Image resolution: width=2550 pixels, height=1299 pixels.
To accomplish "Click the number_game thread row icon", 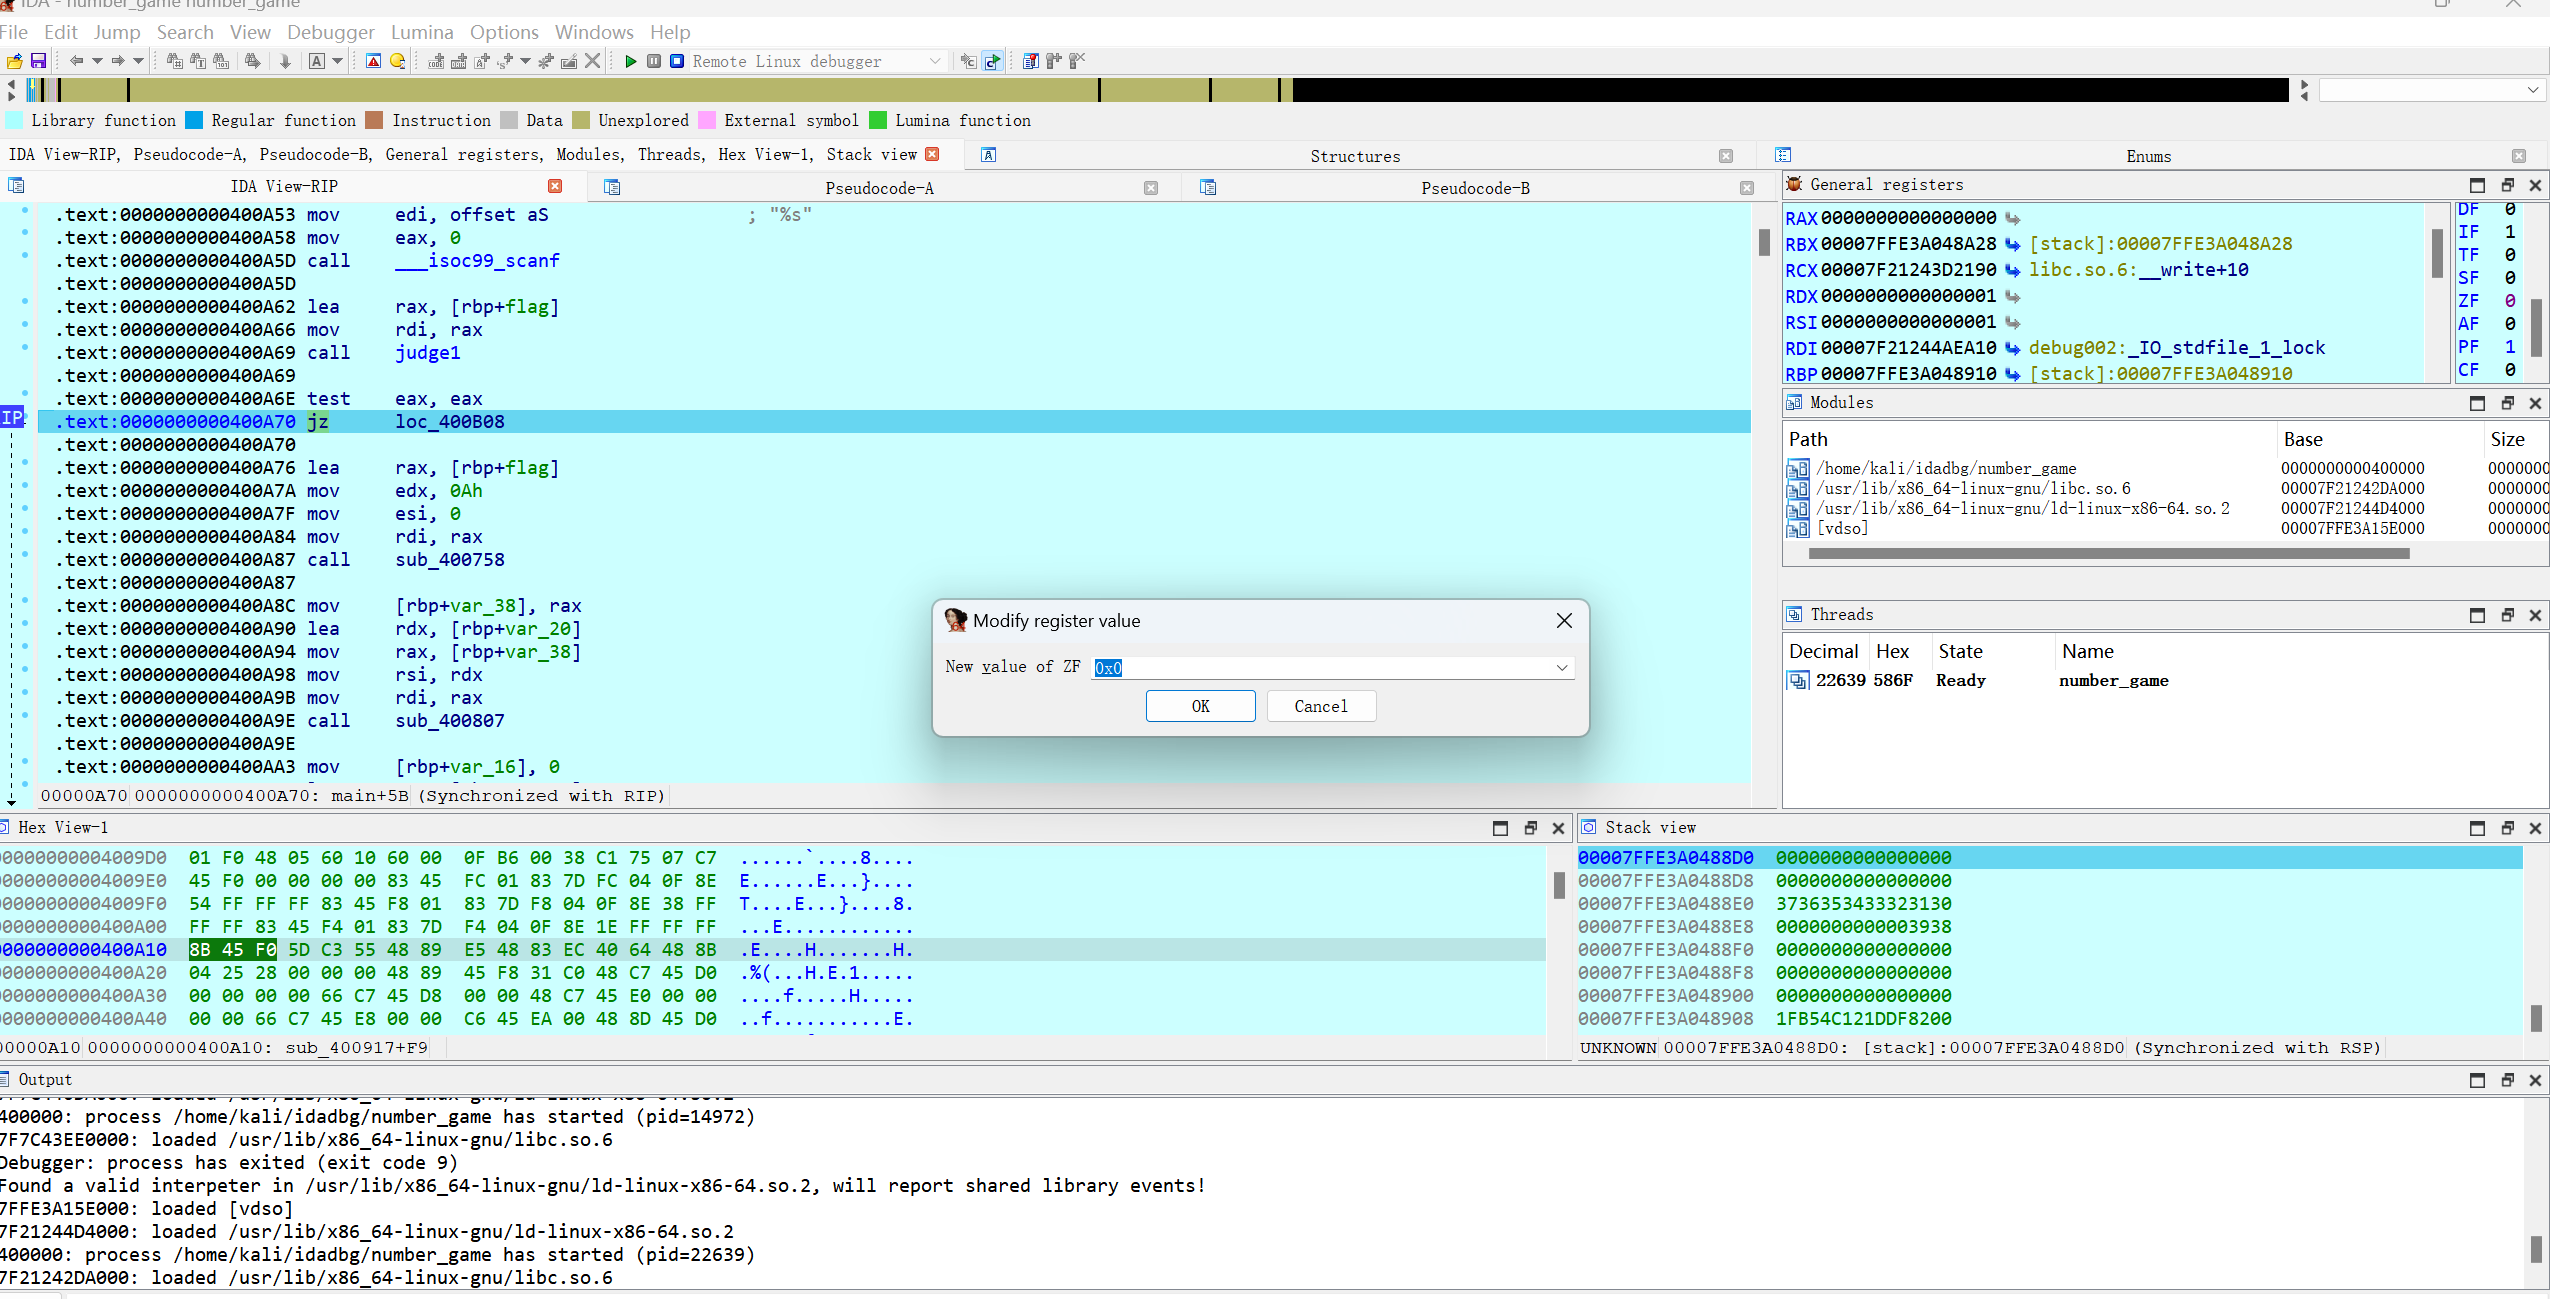I will tap(1798, 681).
